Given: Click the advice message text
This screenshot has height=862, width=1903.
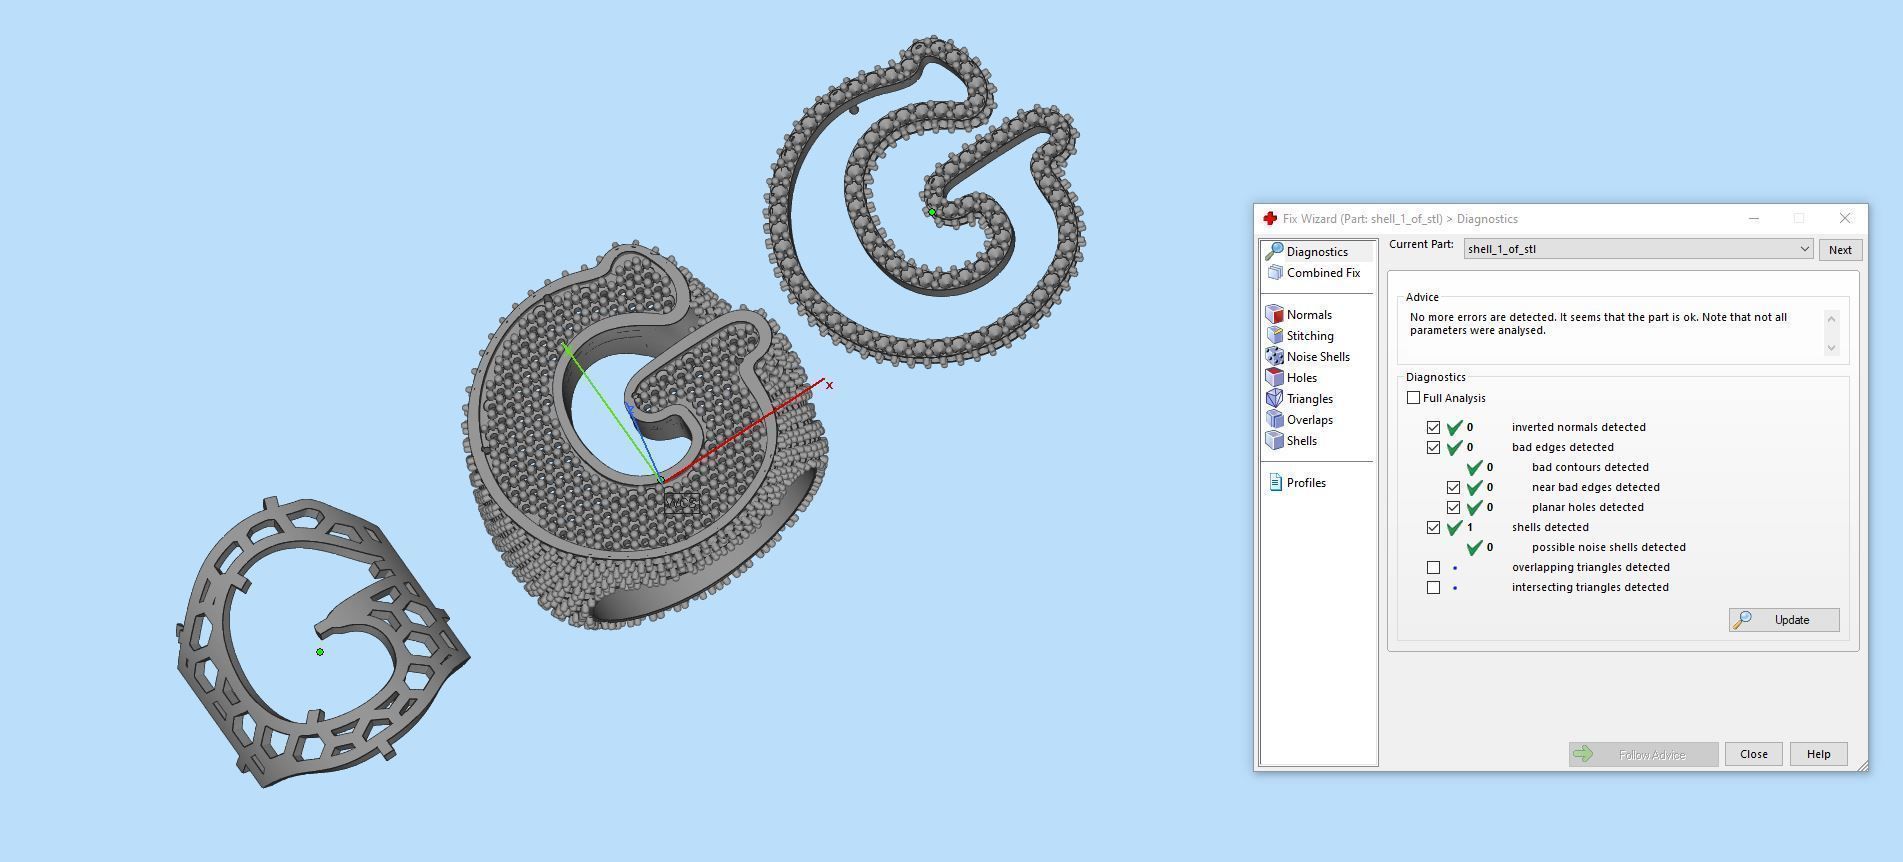Looking at the screenshot, I should [x=1598, y=323].
